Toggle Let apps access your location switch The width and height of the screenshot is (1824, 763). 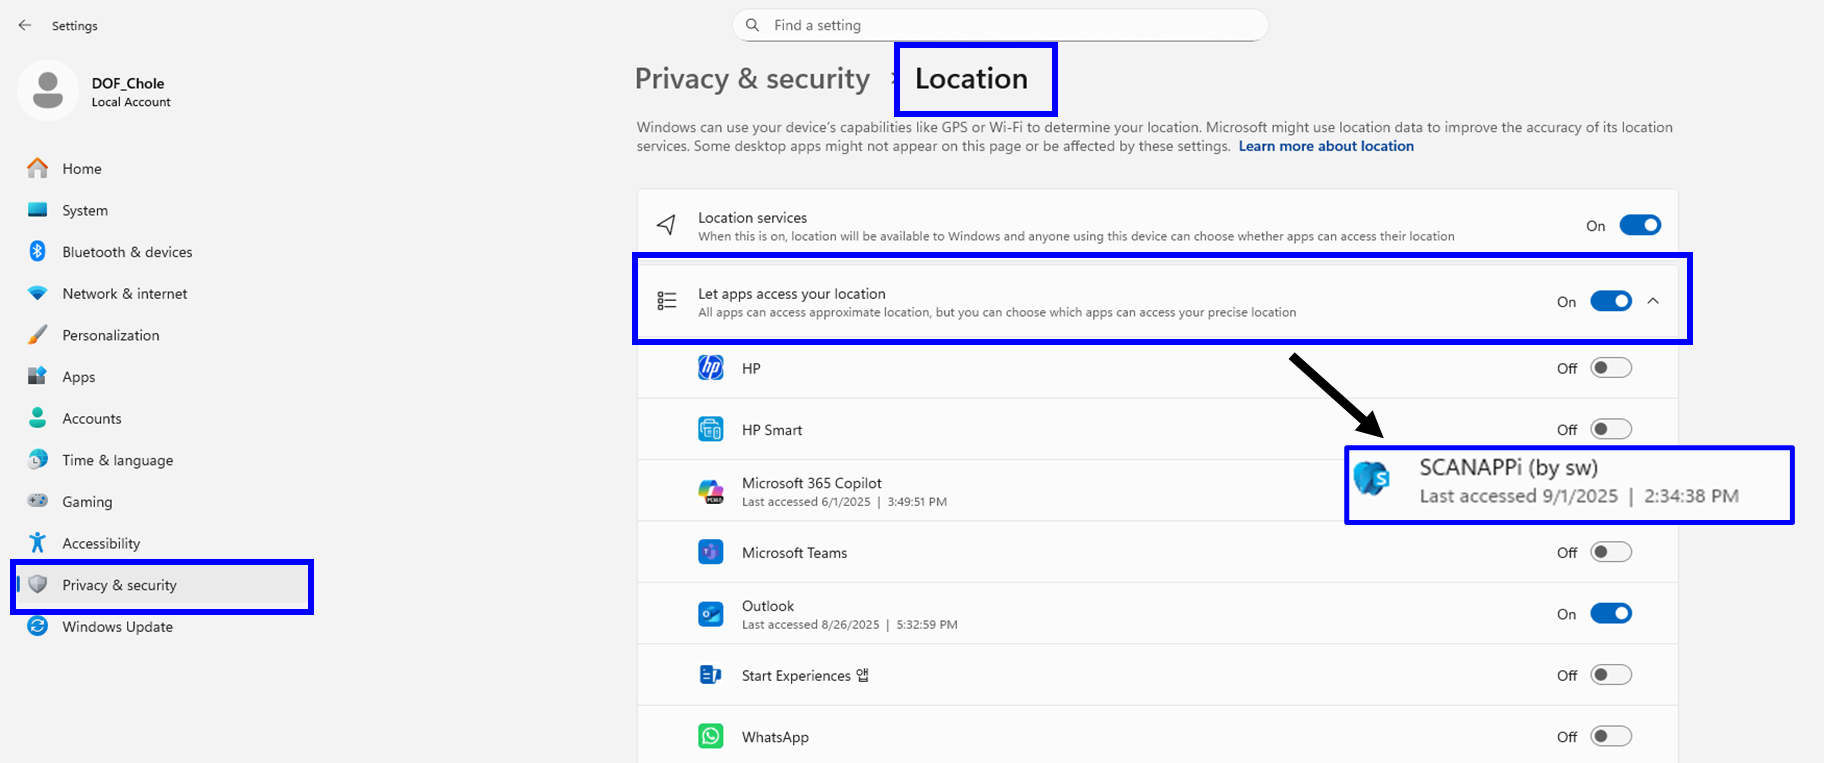click(x=1610, y=301)
